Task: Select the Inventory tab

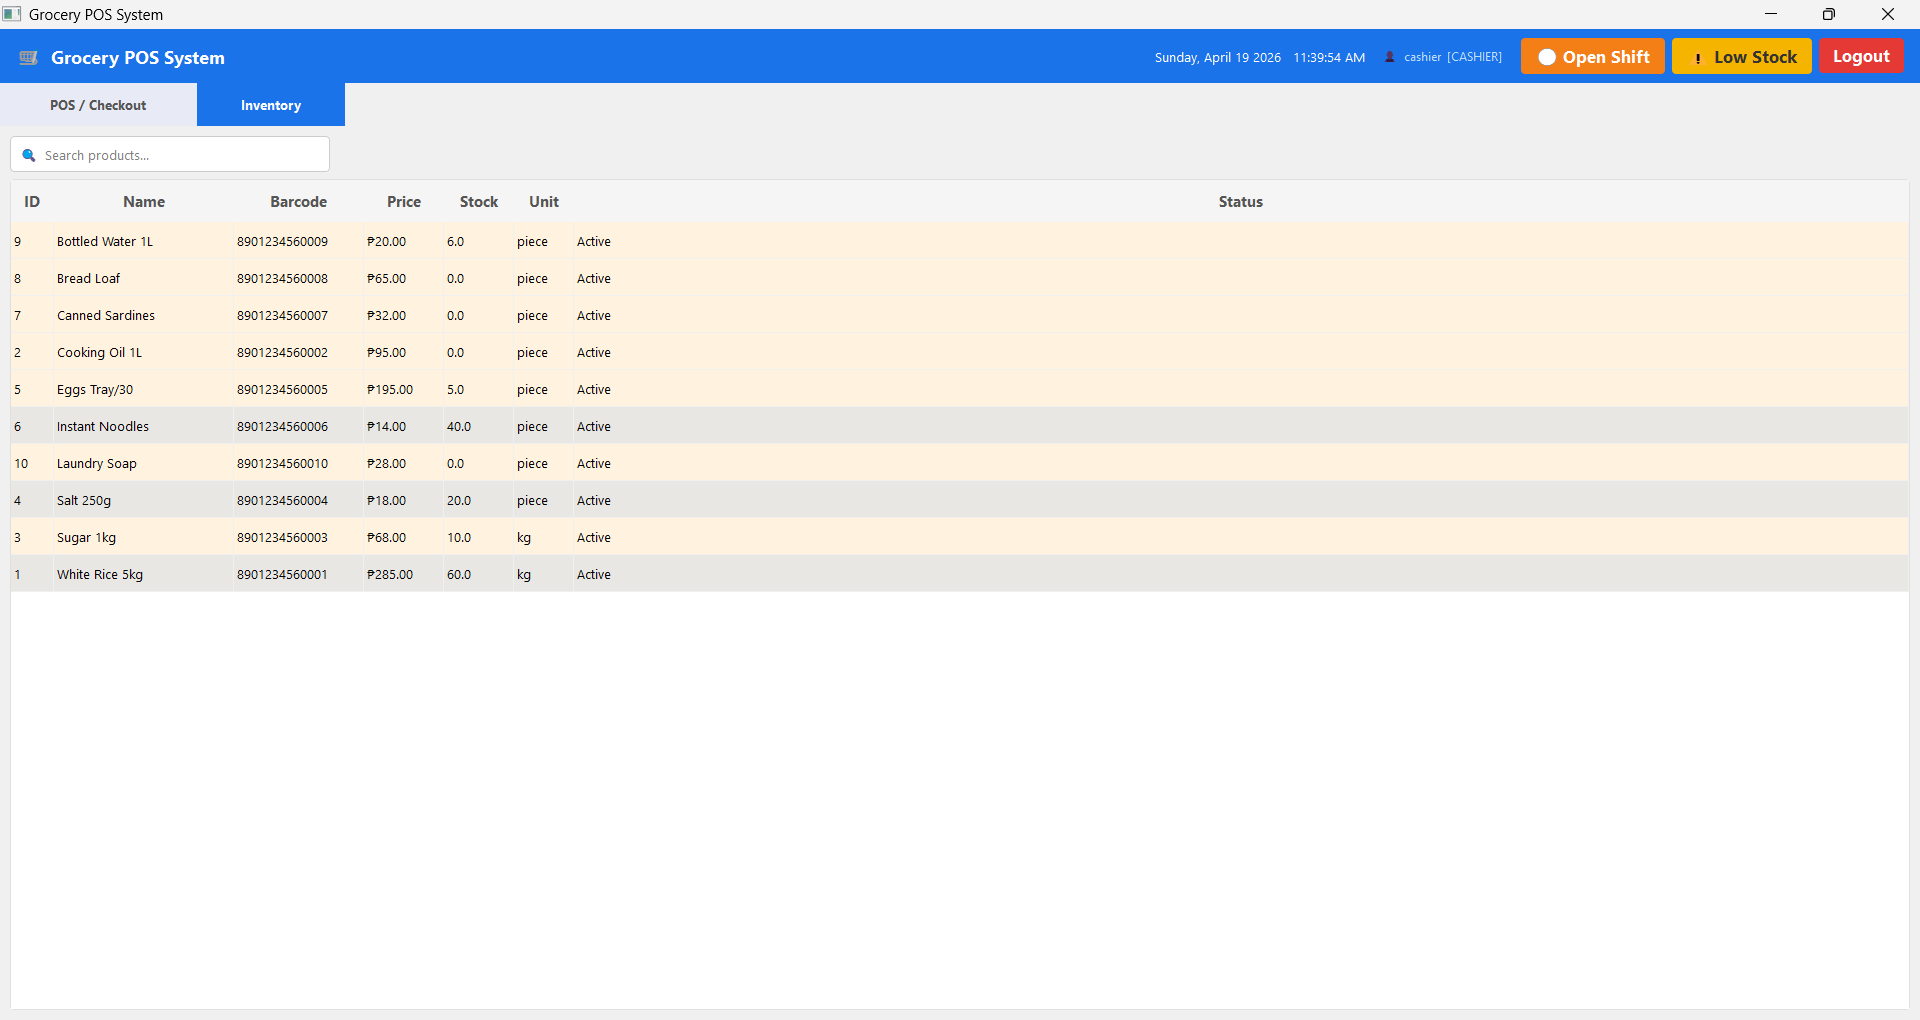Action: 271,105
